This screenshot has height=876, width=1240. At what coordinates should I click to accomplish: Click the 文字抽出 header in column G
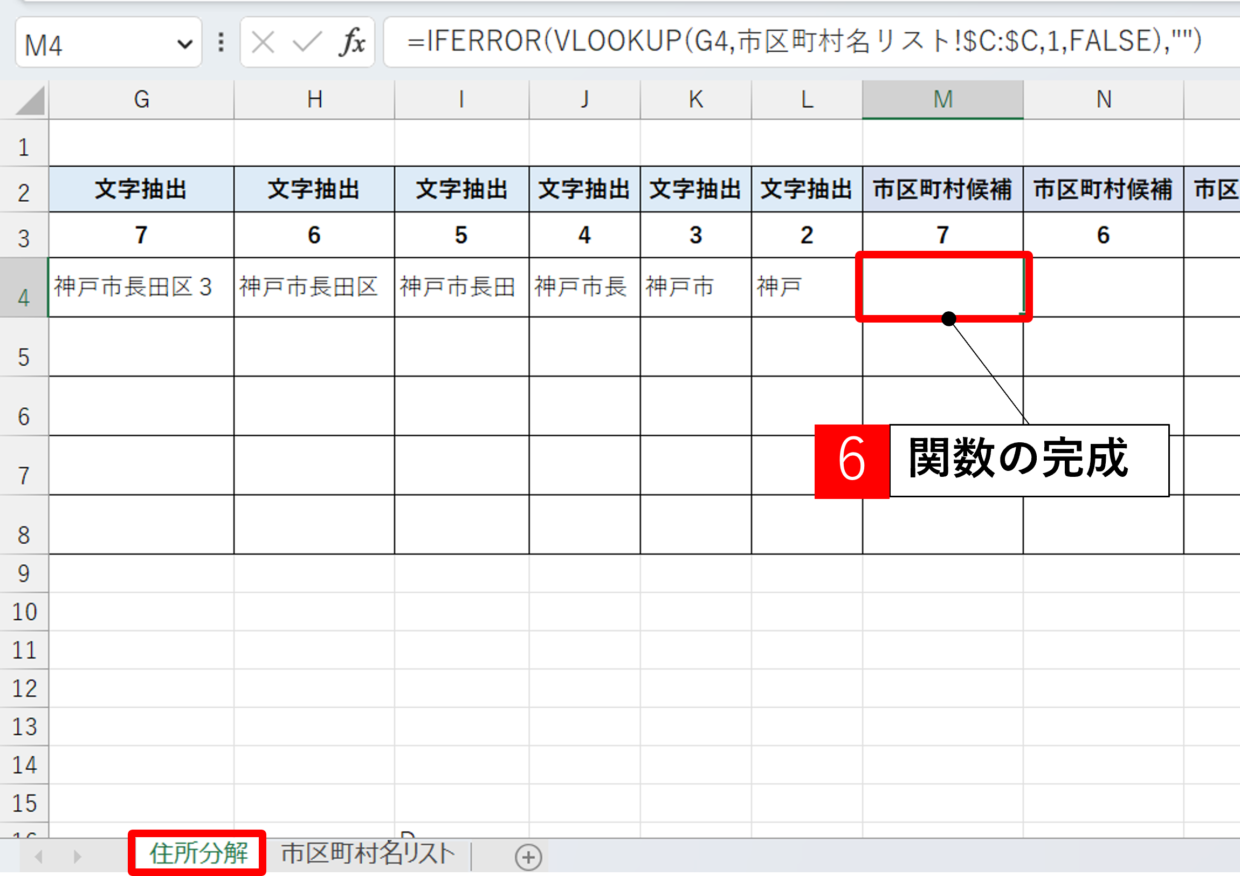click(x=141, y=190)
